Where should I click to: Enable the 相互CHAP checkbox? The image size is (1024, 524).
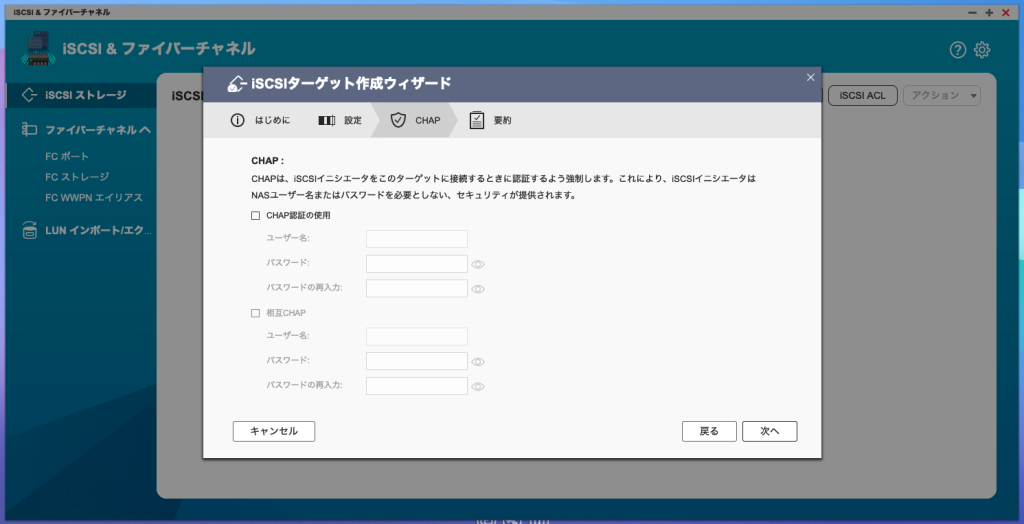[256, 313]
